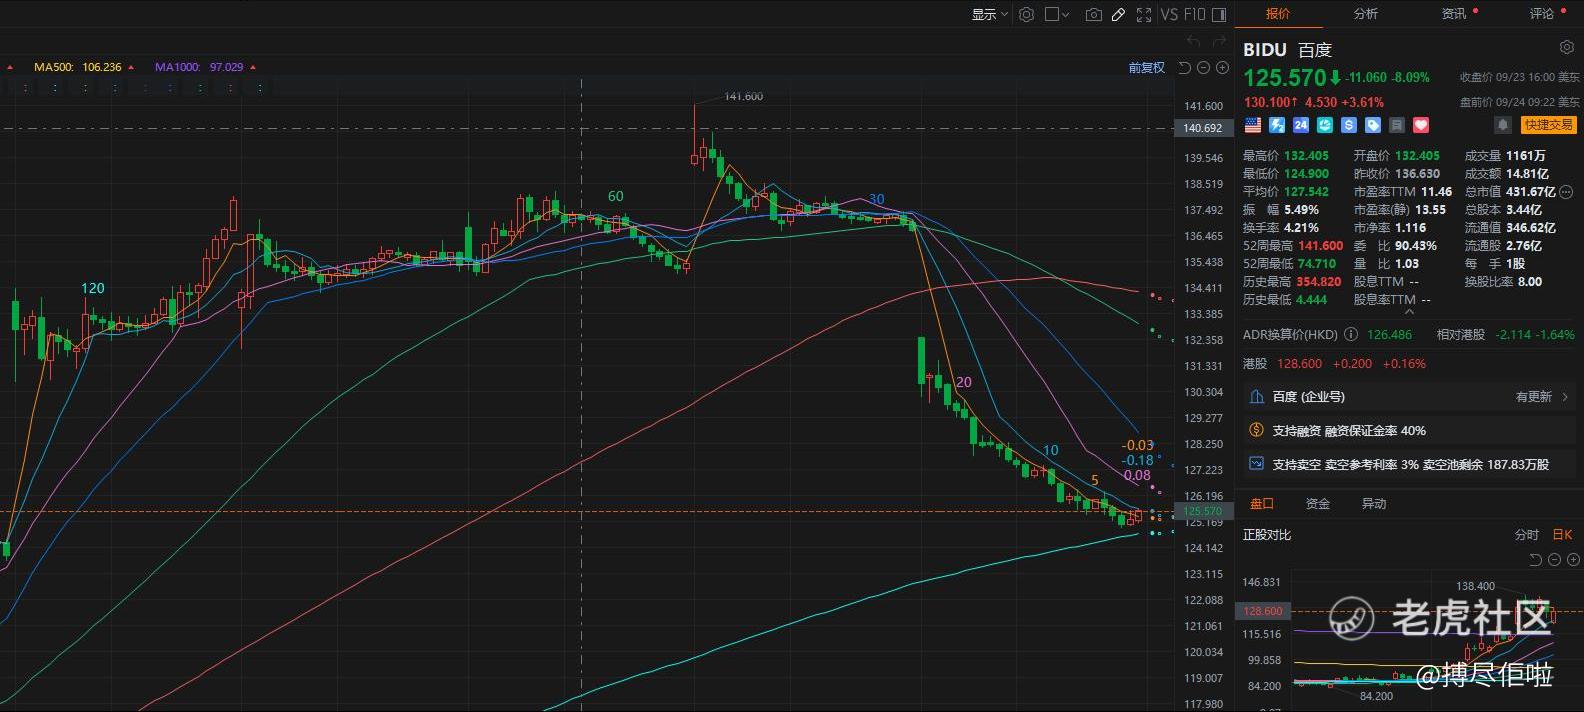Collapse MA500 indicator red triangle
Viewport: 1584px width, 712px height.
point(130,68)
